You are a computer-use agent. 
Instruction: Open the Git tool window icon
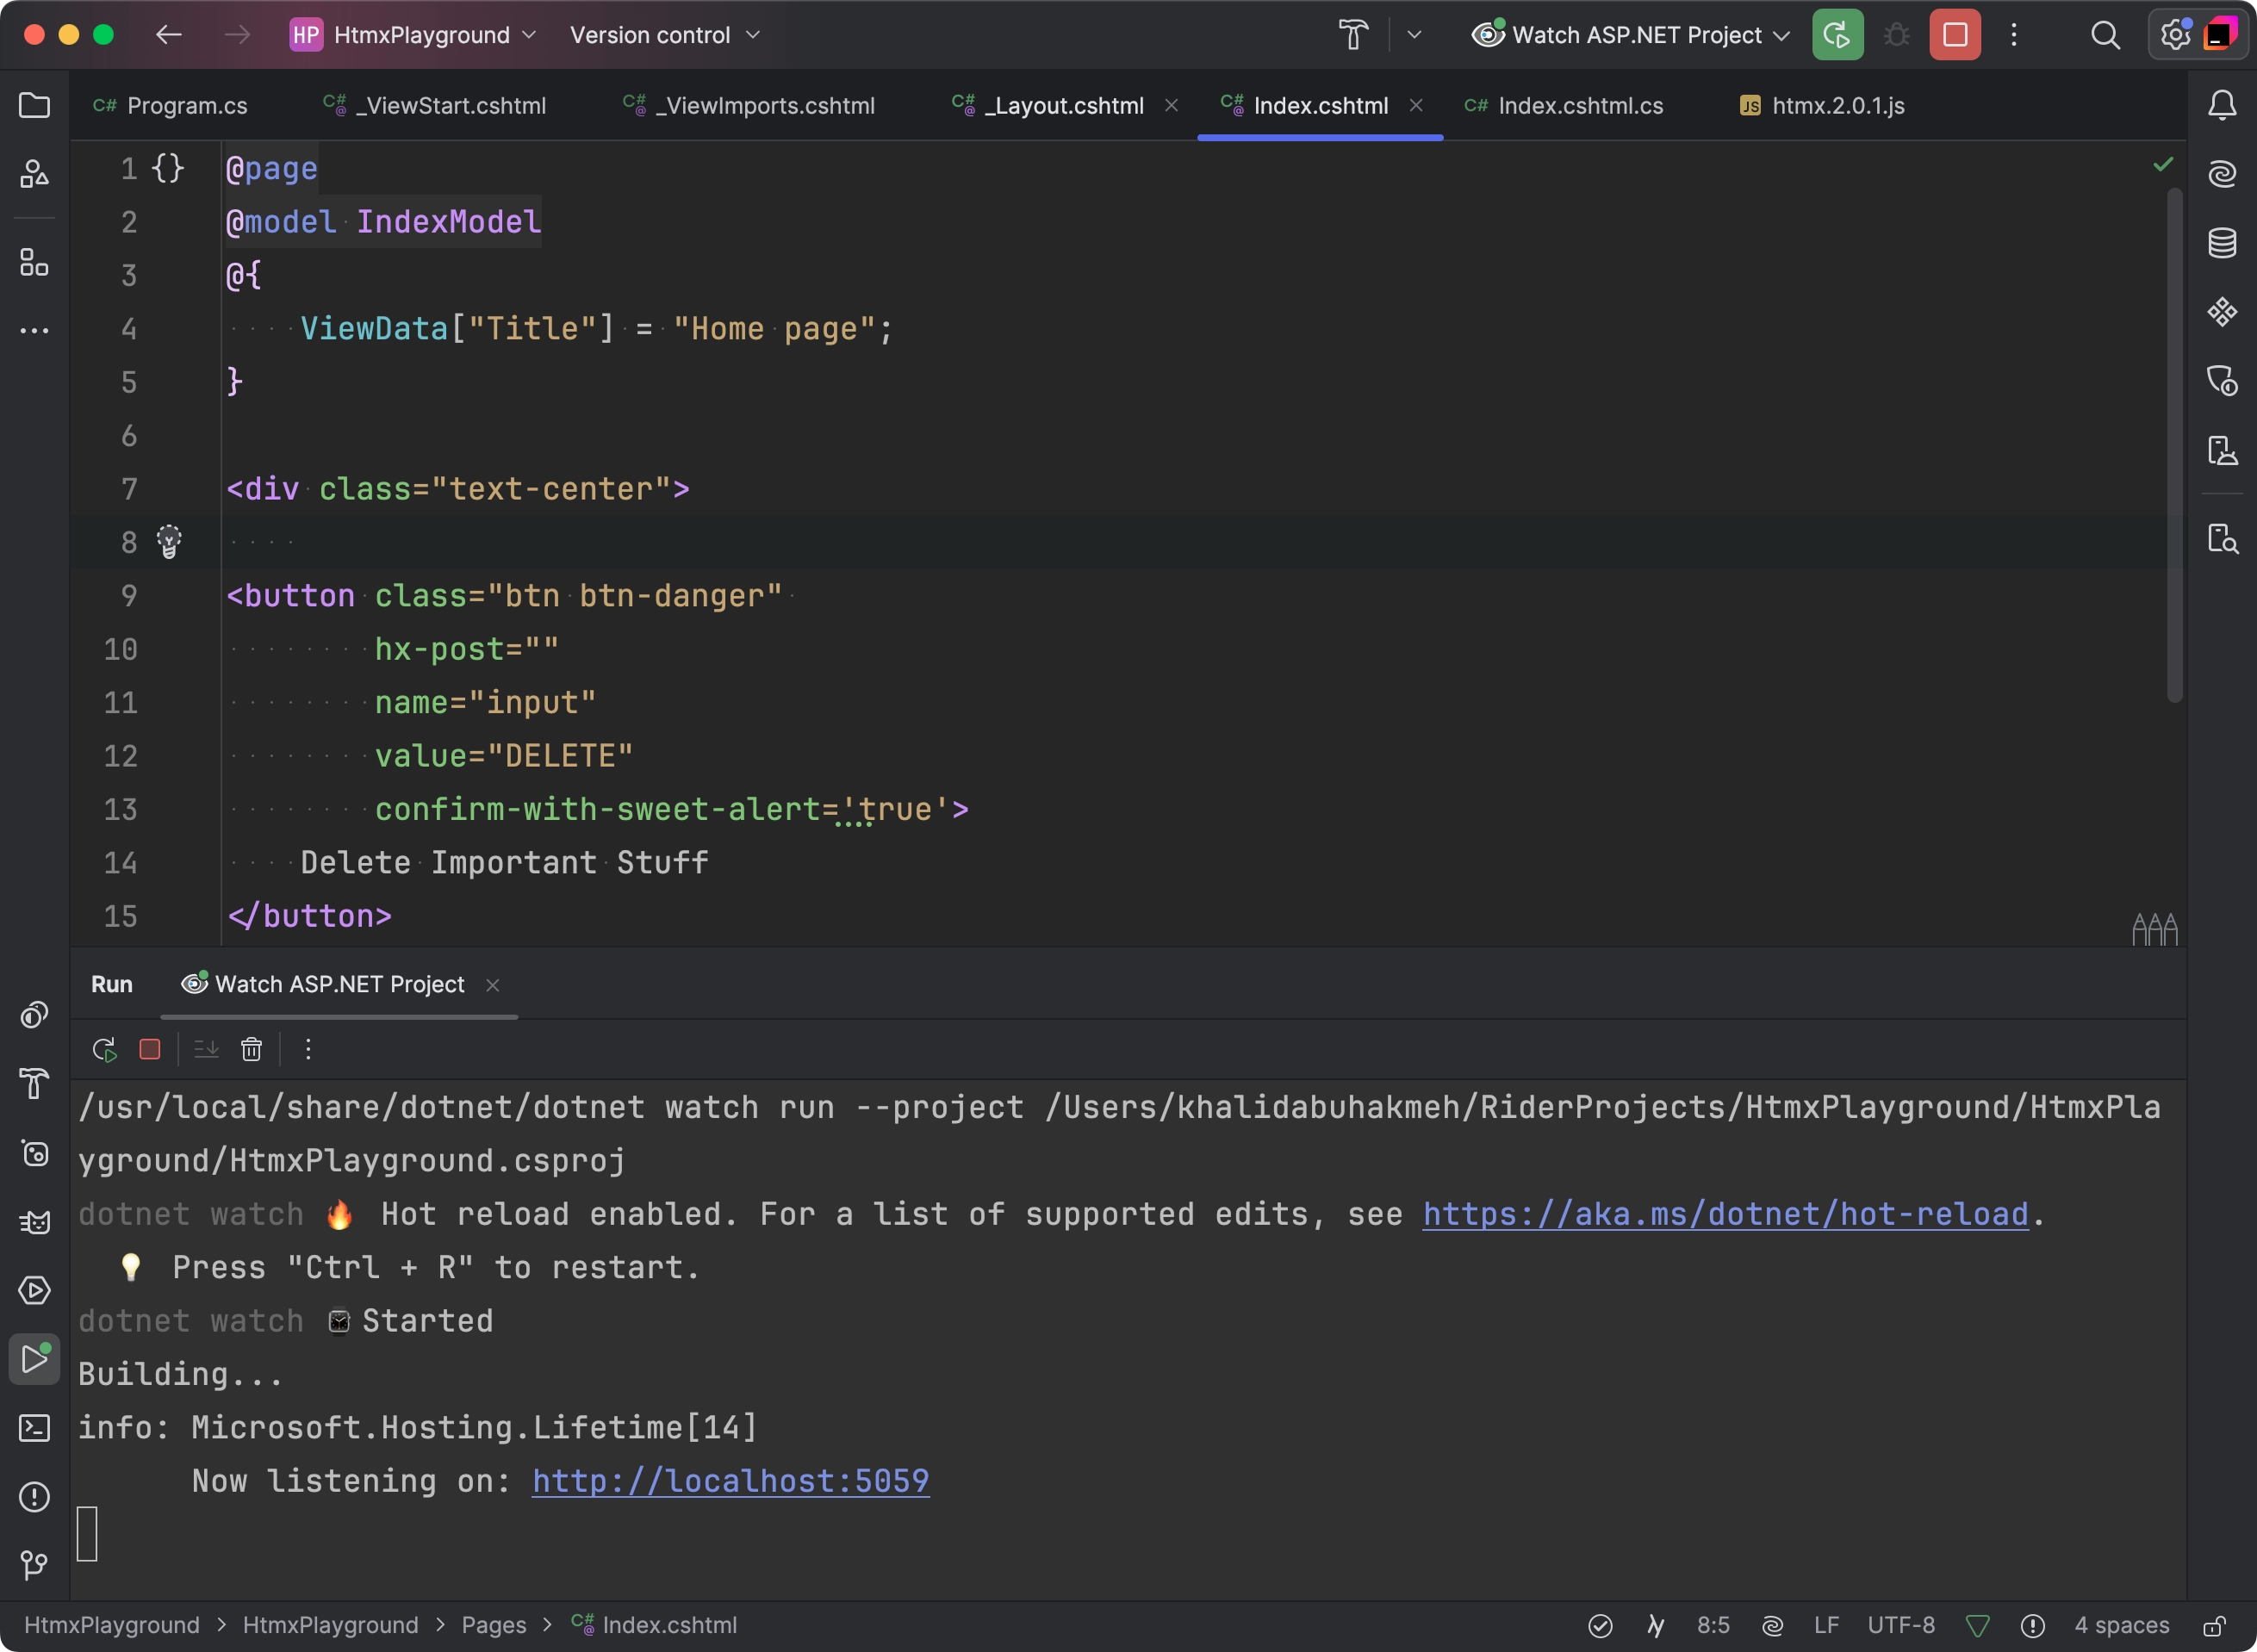(34, 1564)
